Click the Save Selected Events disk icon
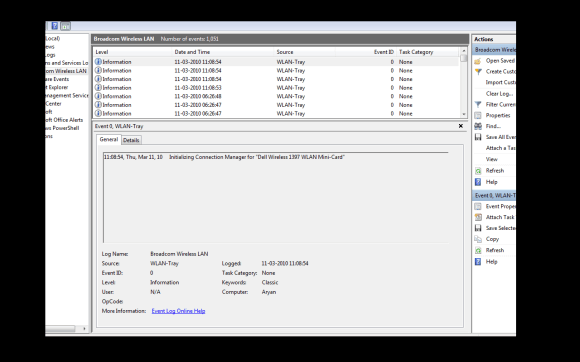580x362 pixels. [478, 228]
